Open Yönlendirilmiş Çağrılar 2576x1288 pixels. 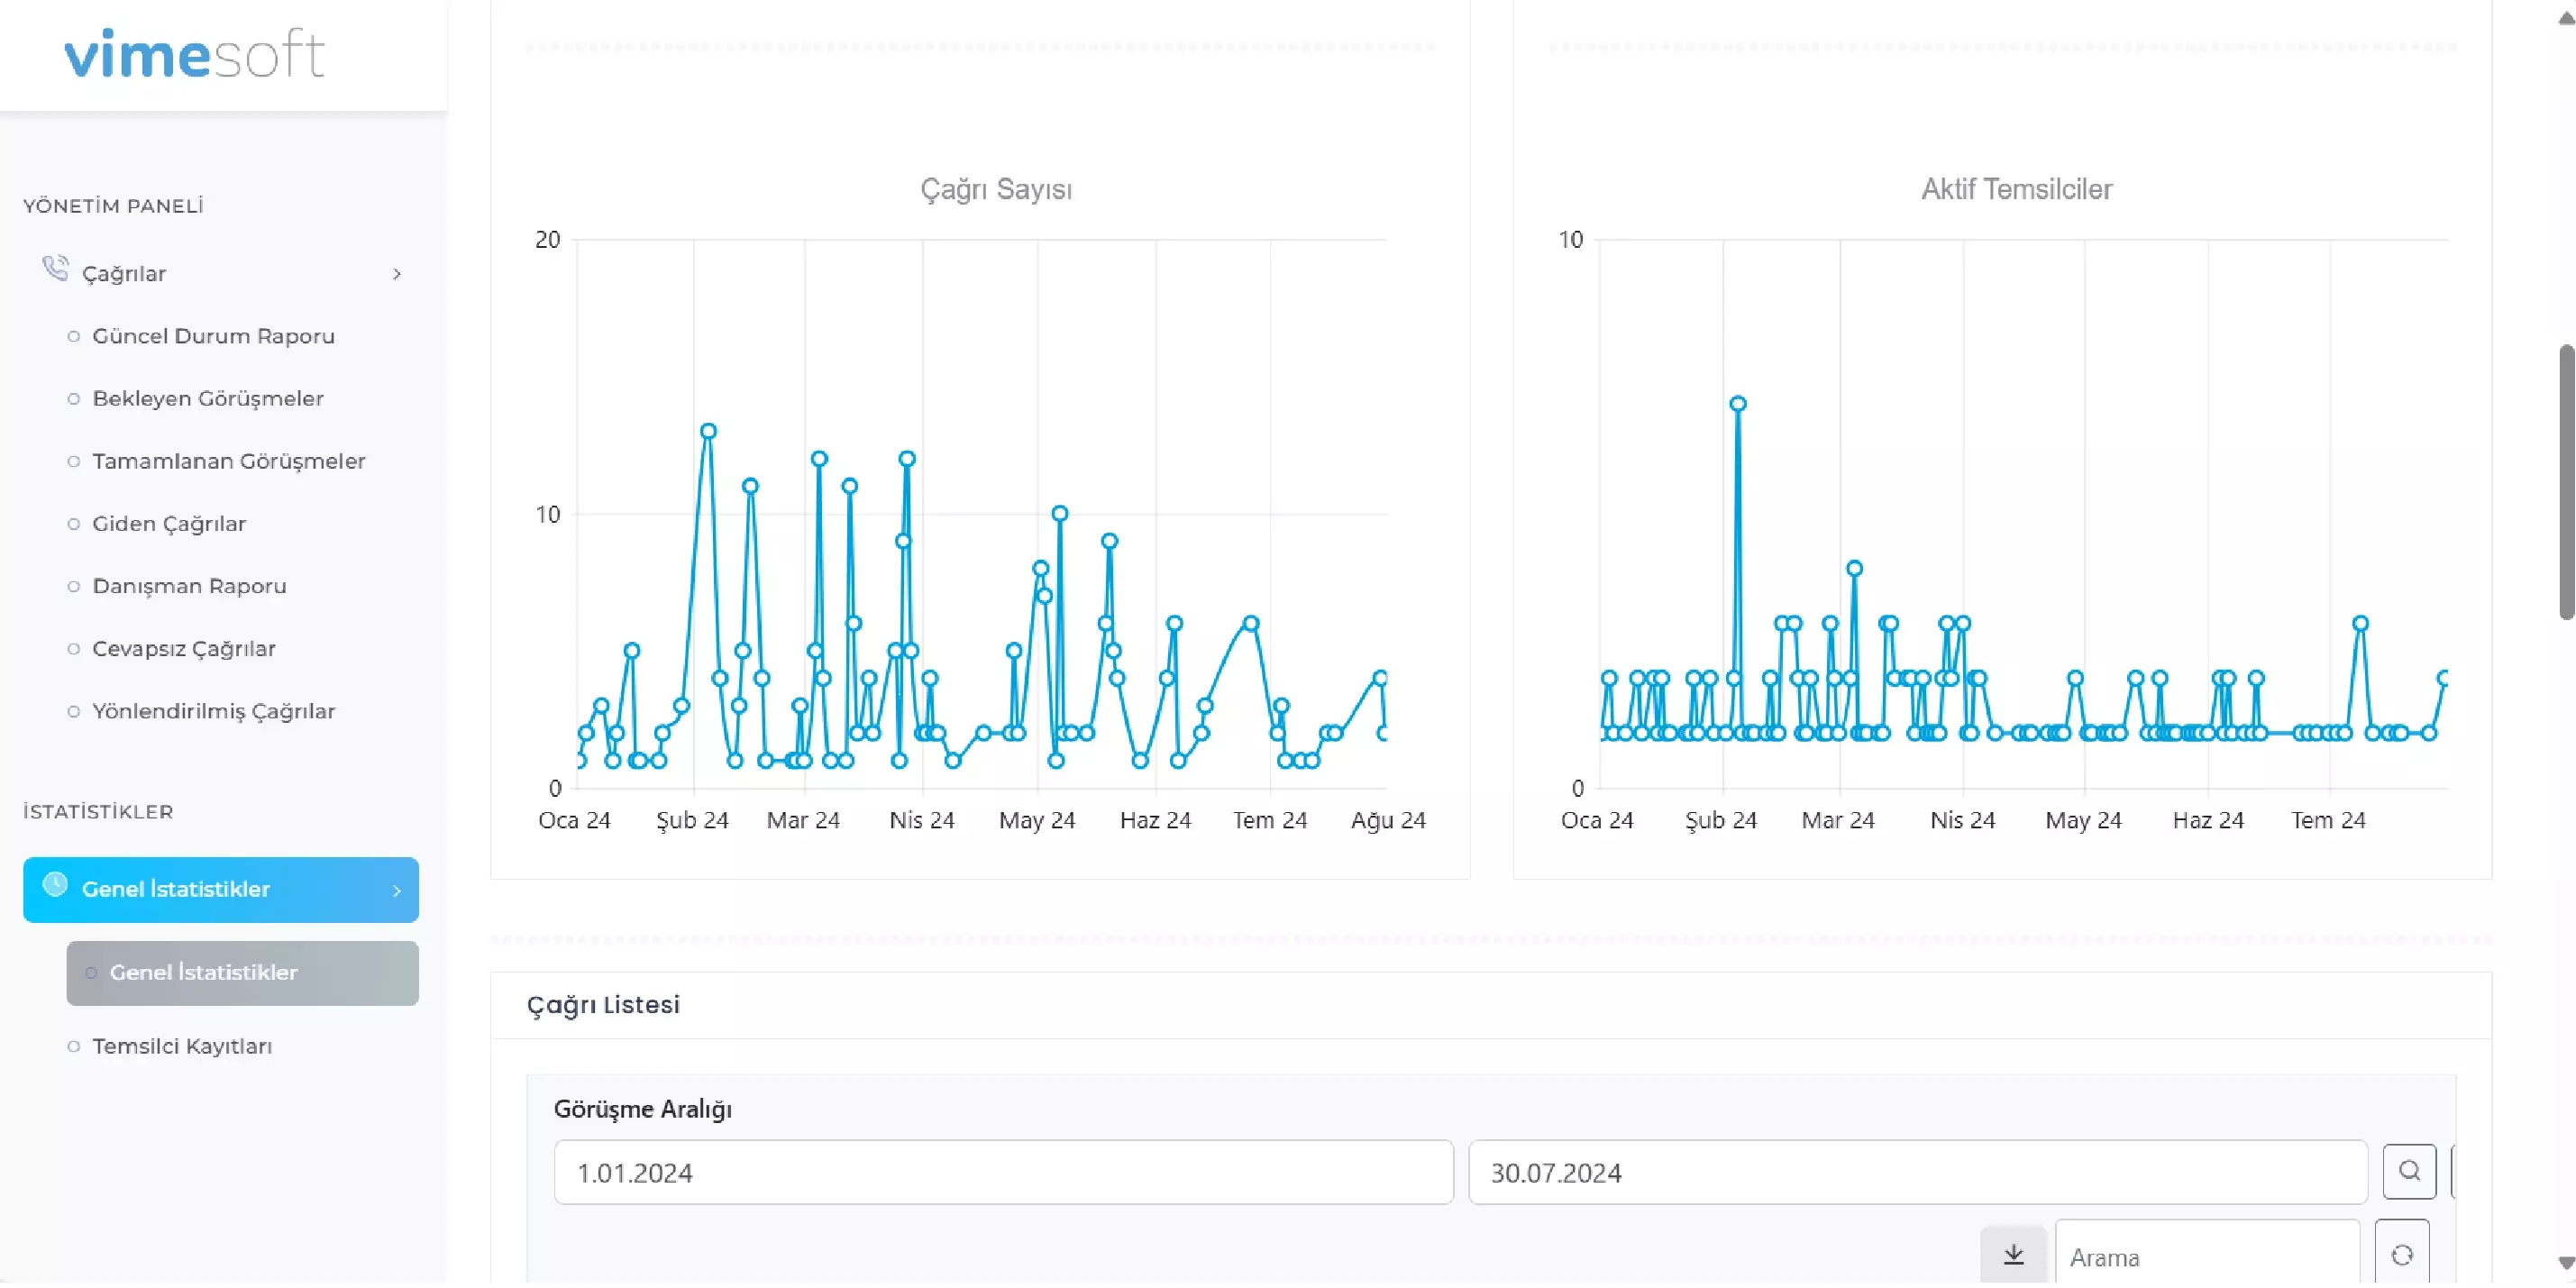pos(214,713)
